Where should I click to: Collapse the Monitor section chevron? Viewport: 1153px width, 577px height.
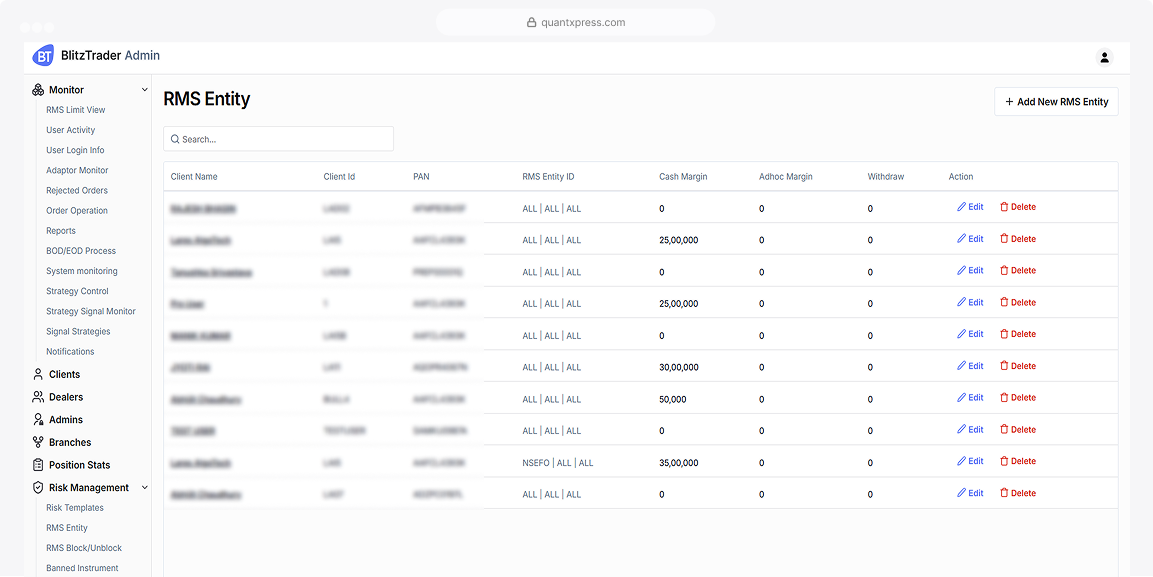144,90
